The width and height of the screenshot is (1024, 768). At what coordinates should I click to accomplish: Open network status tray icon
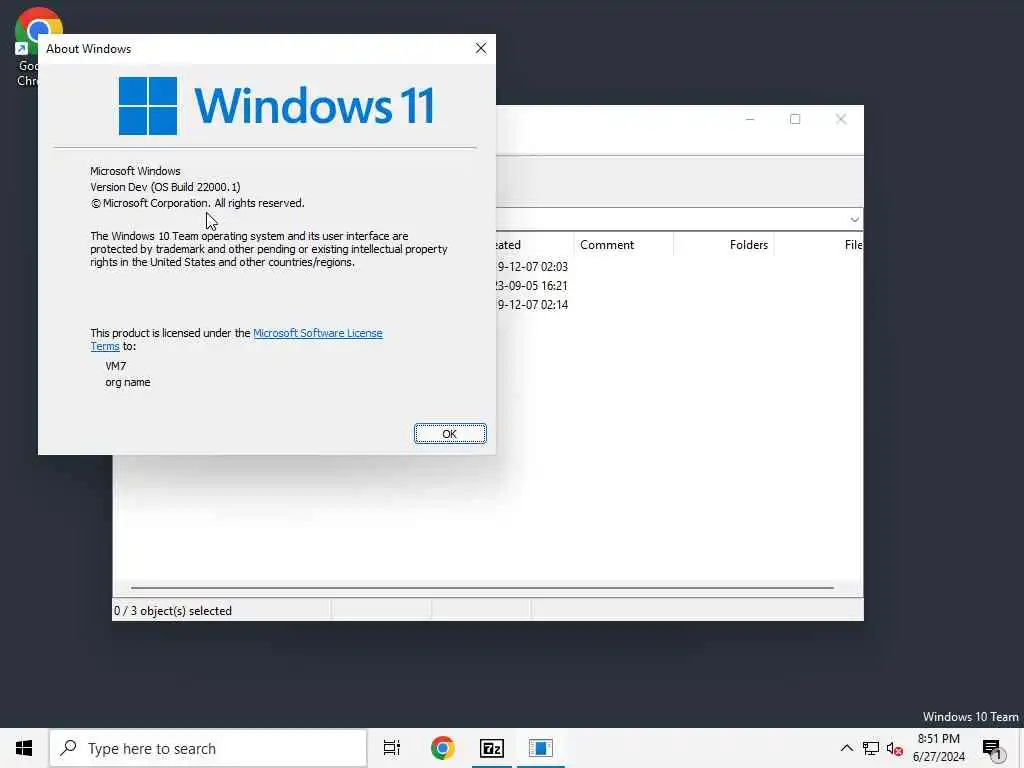[x=871, y=748]
